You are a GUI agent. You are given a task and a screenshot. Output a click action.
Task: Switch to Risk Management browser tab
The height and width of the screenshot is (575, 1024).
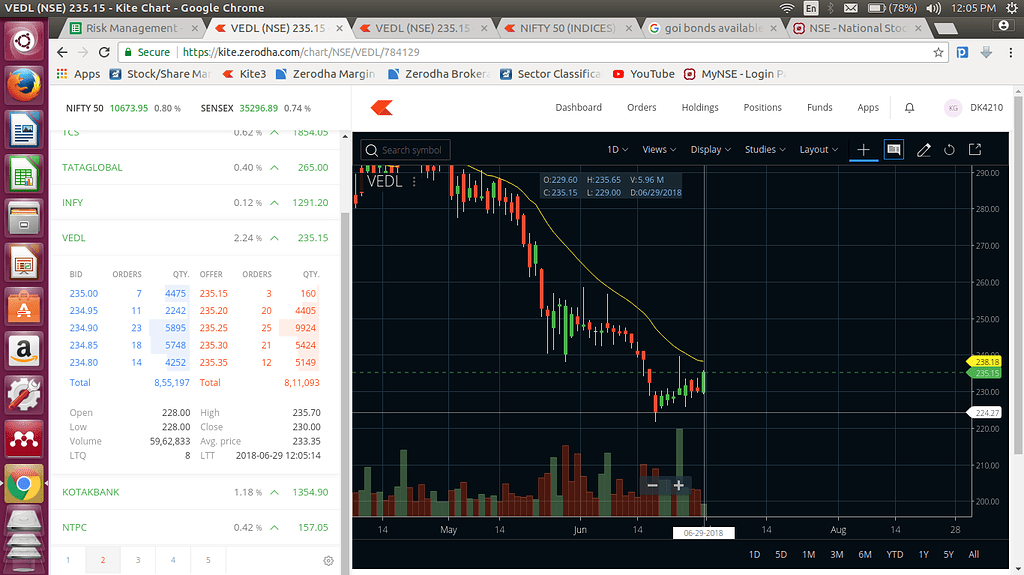133,28
